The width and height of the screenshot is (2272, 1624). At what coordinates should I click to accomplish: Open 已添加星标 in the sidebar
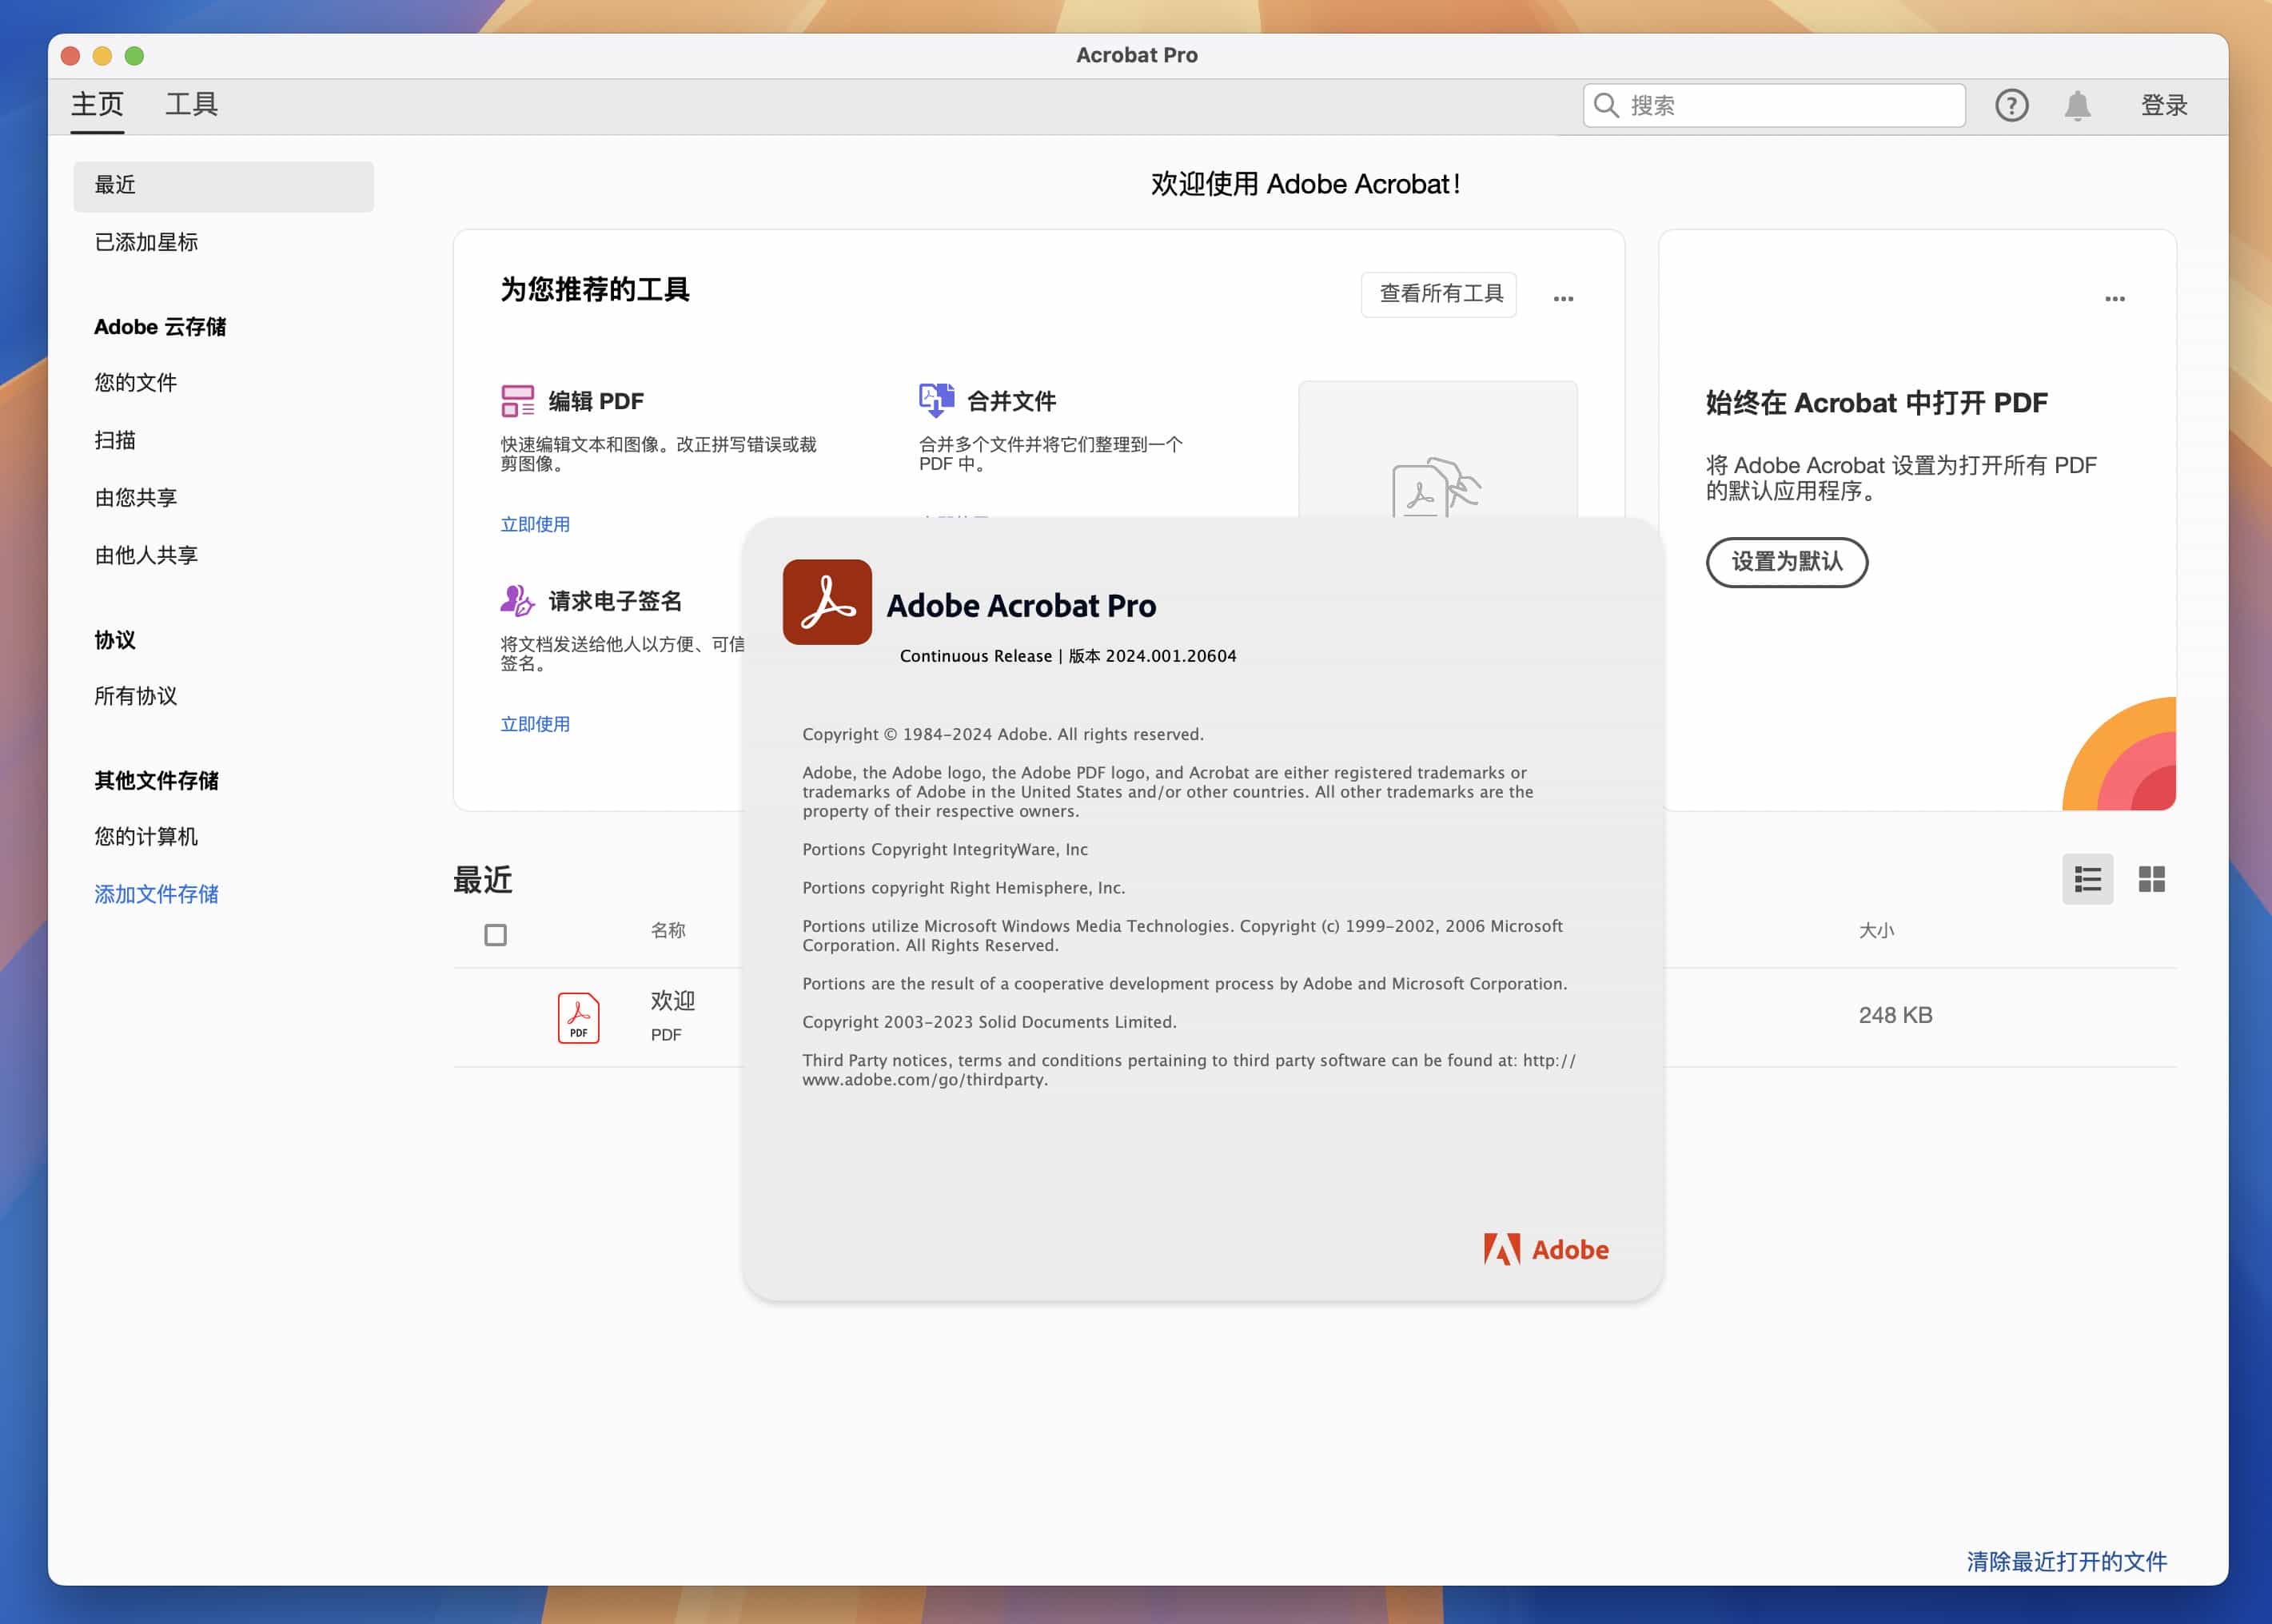tap(146, 242)
